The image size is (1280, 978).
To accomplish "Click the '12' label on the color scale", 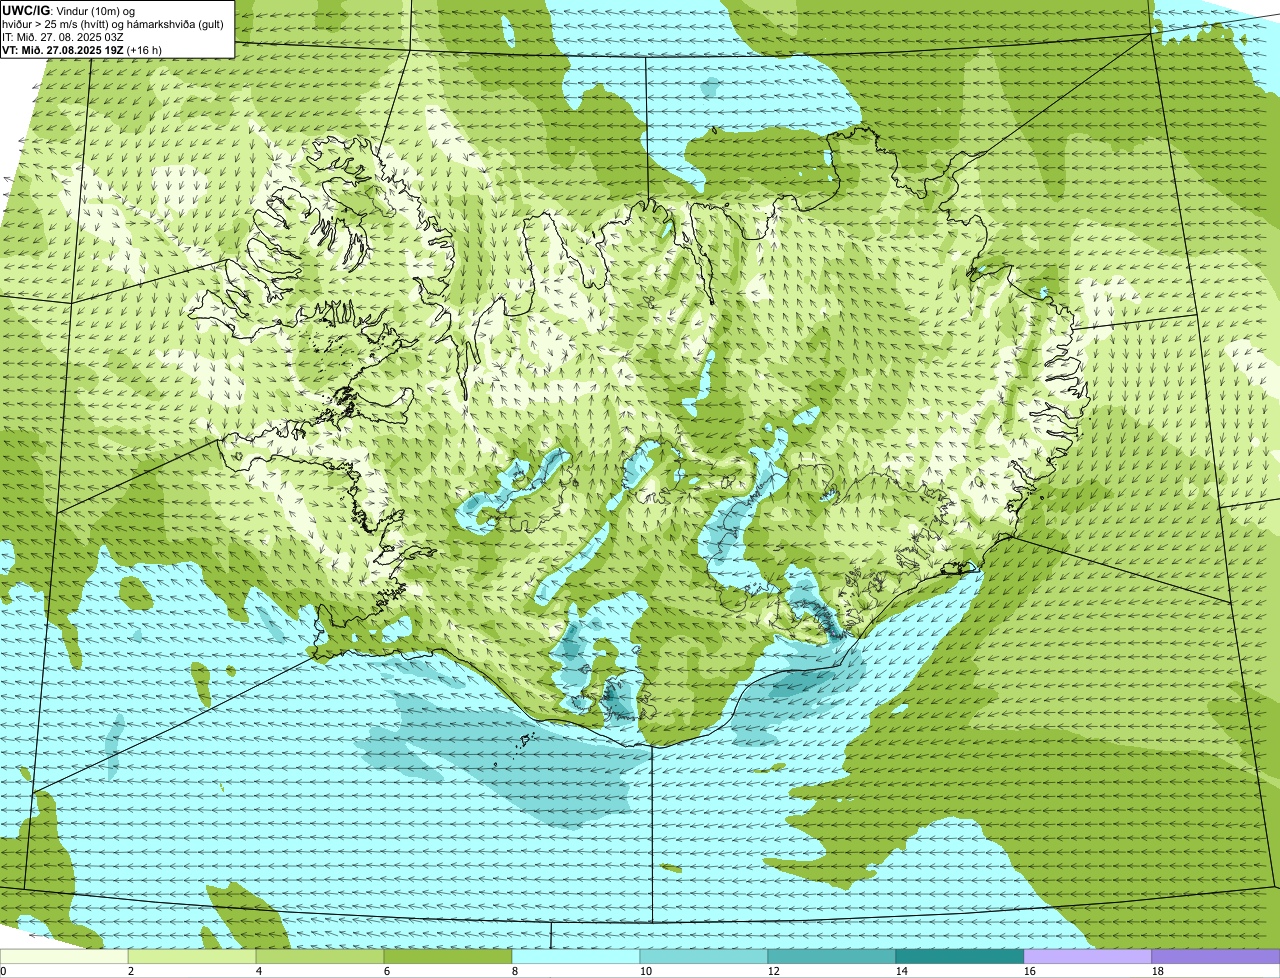I will [x=774, y=971].
